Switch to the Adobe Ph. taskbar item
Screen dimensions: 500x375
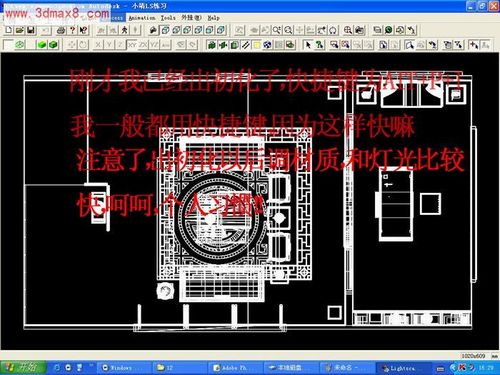(x=235, y=368)
